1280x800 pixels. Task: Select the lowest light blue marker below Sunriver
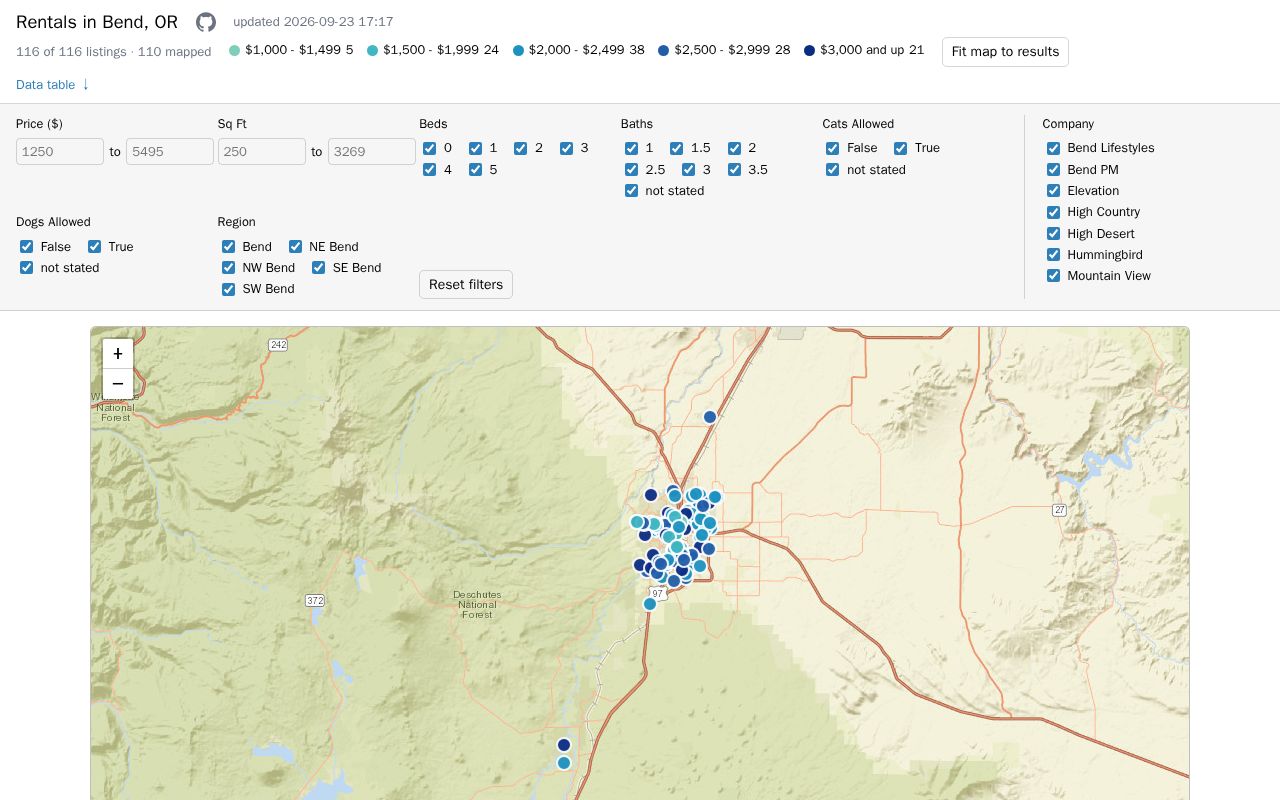click(x=564, y=763)
